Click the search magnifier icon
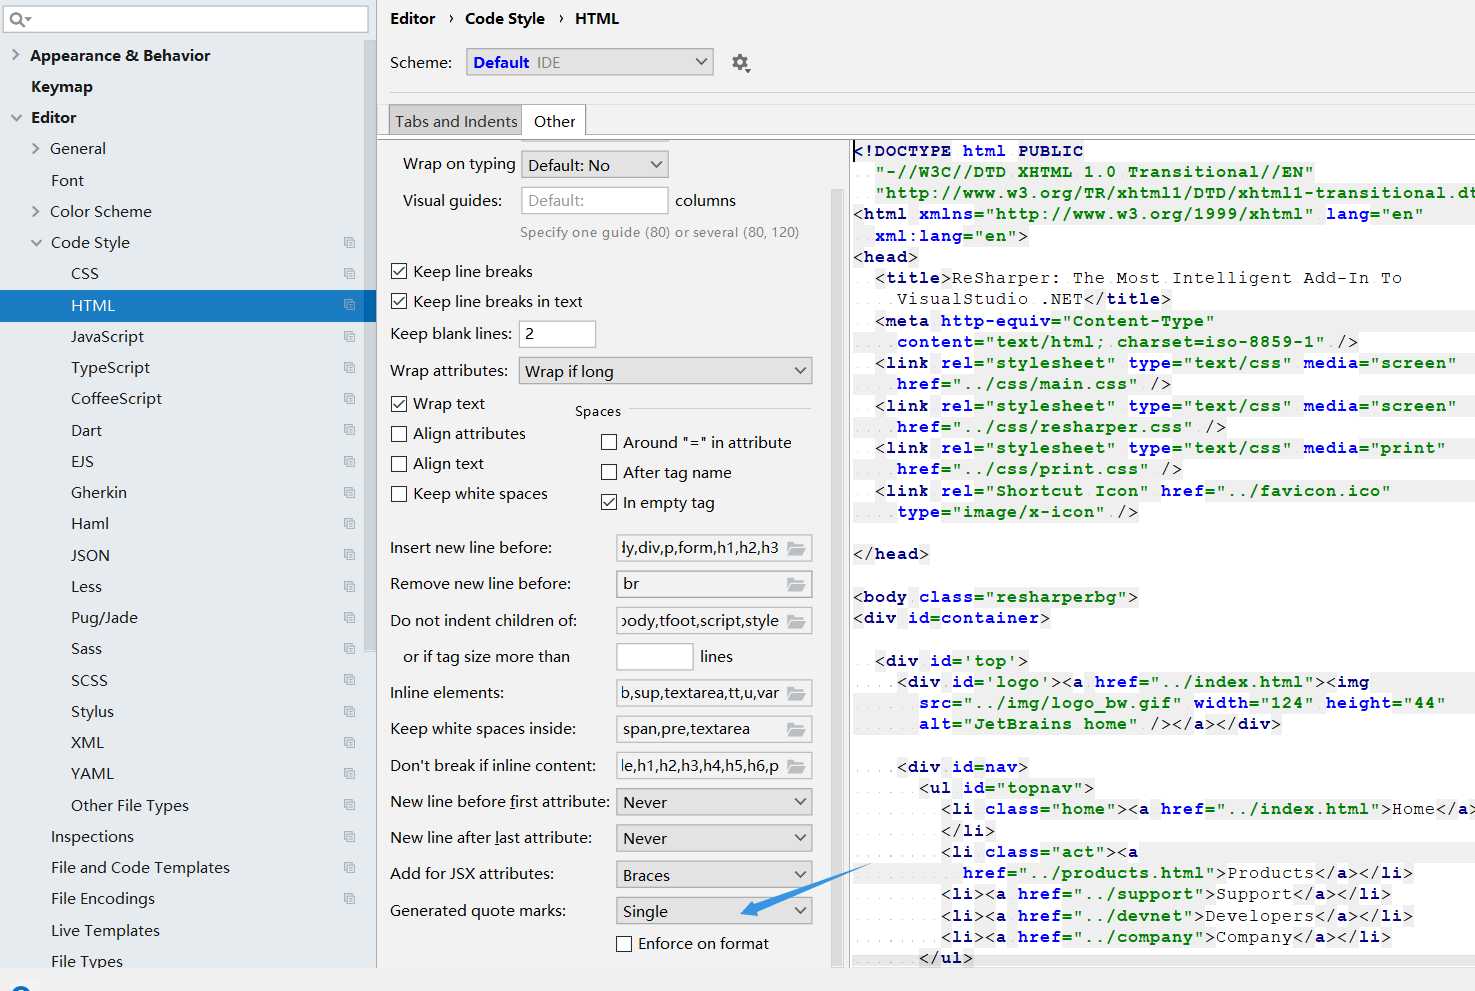 coord(17,19)
